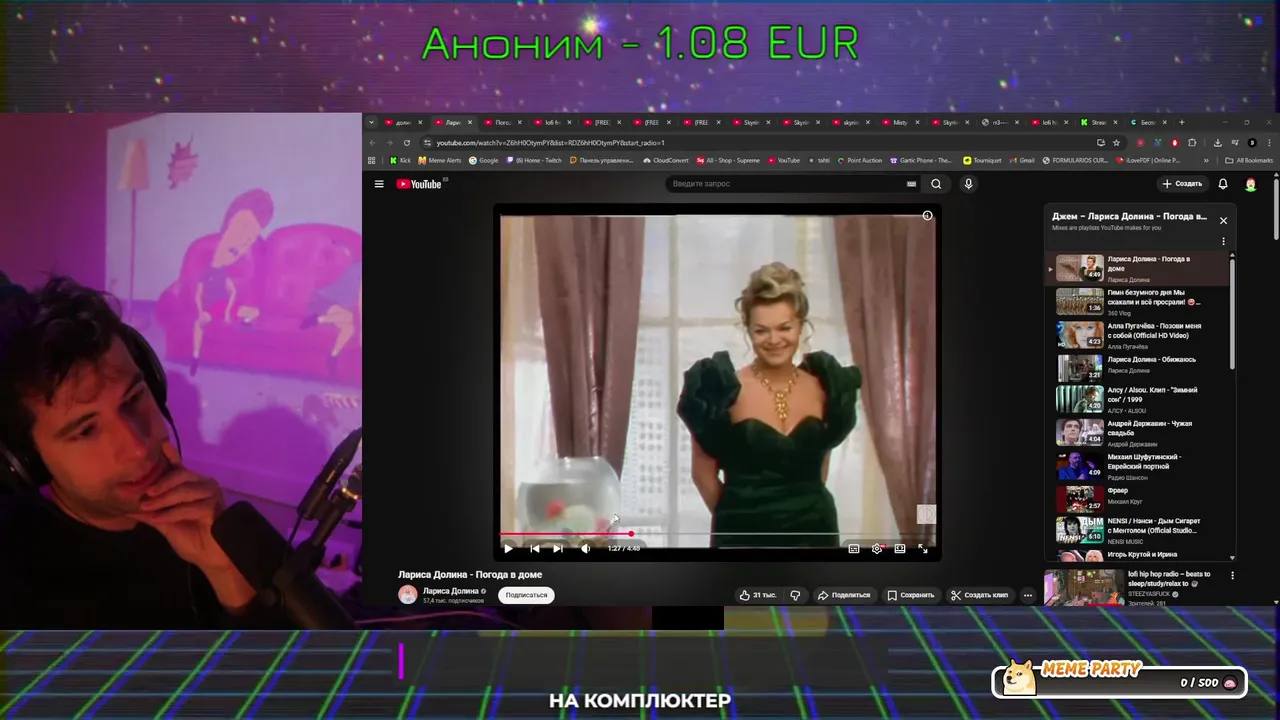The height and width of the screenshot is (720, 1280).
Task: Open Chrome downloads icon
Action: (1217, 143)
